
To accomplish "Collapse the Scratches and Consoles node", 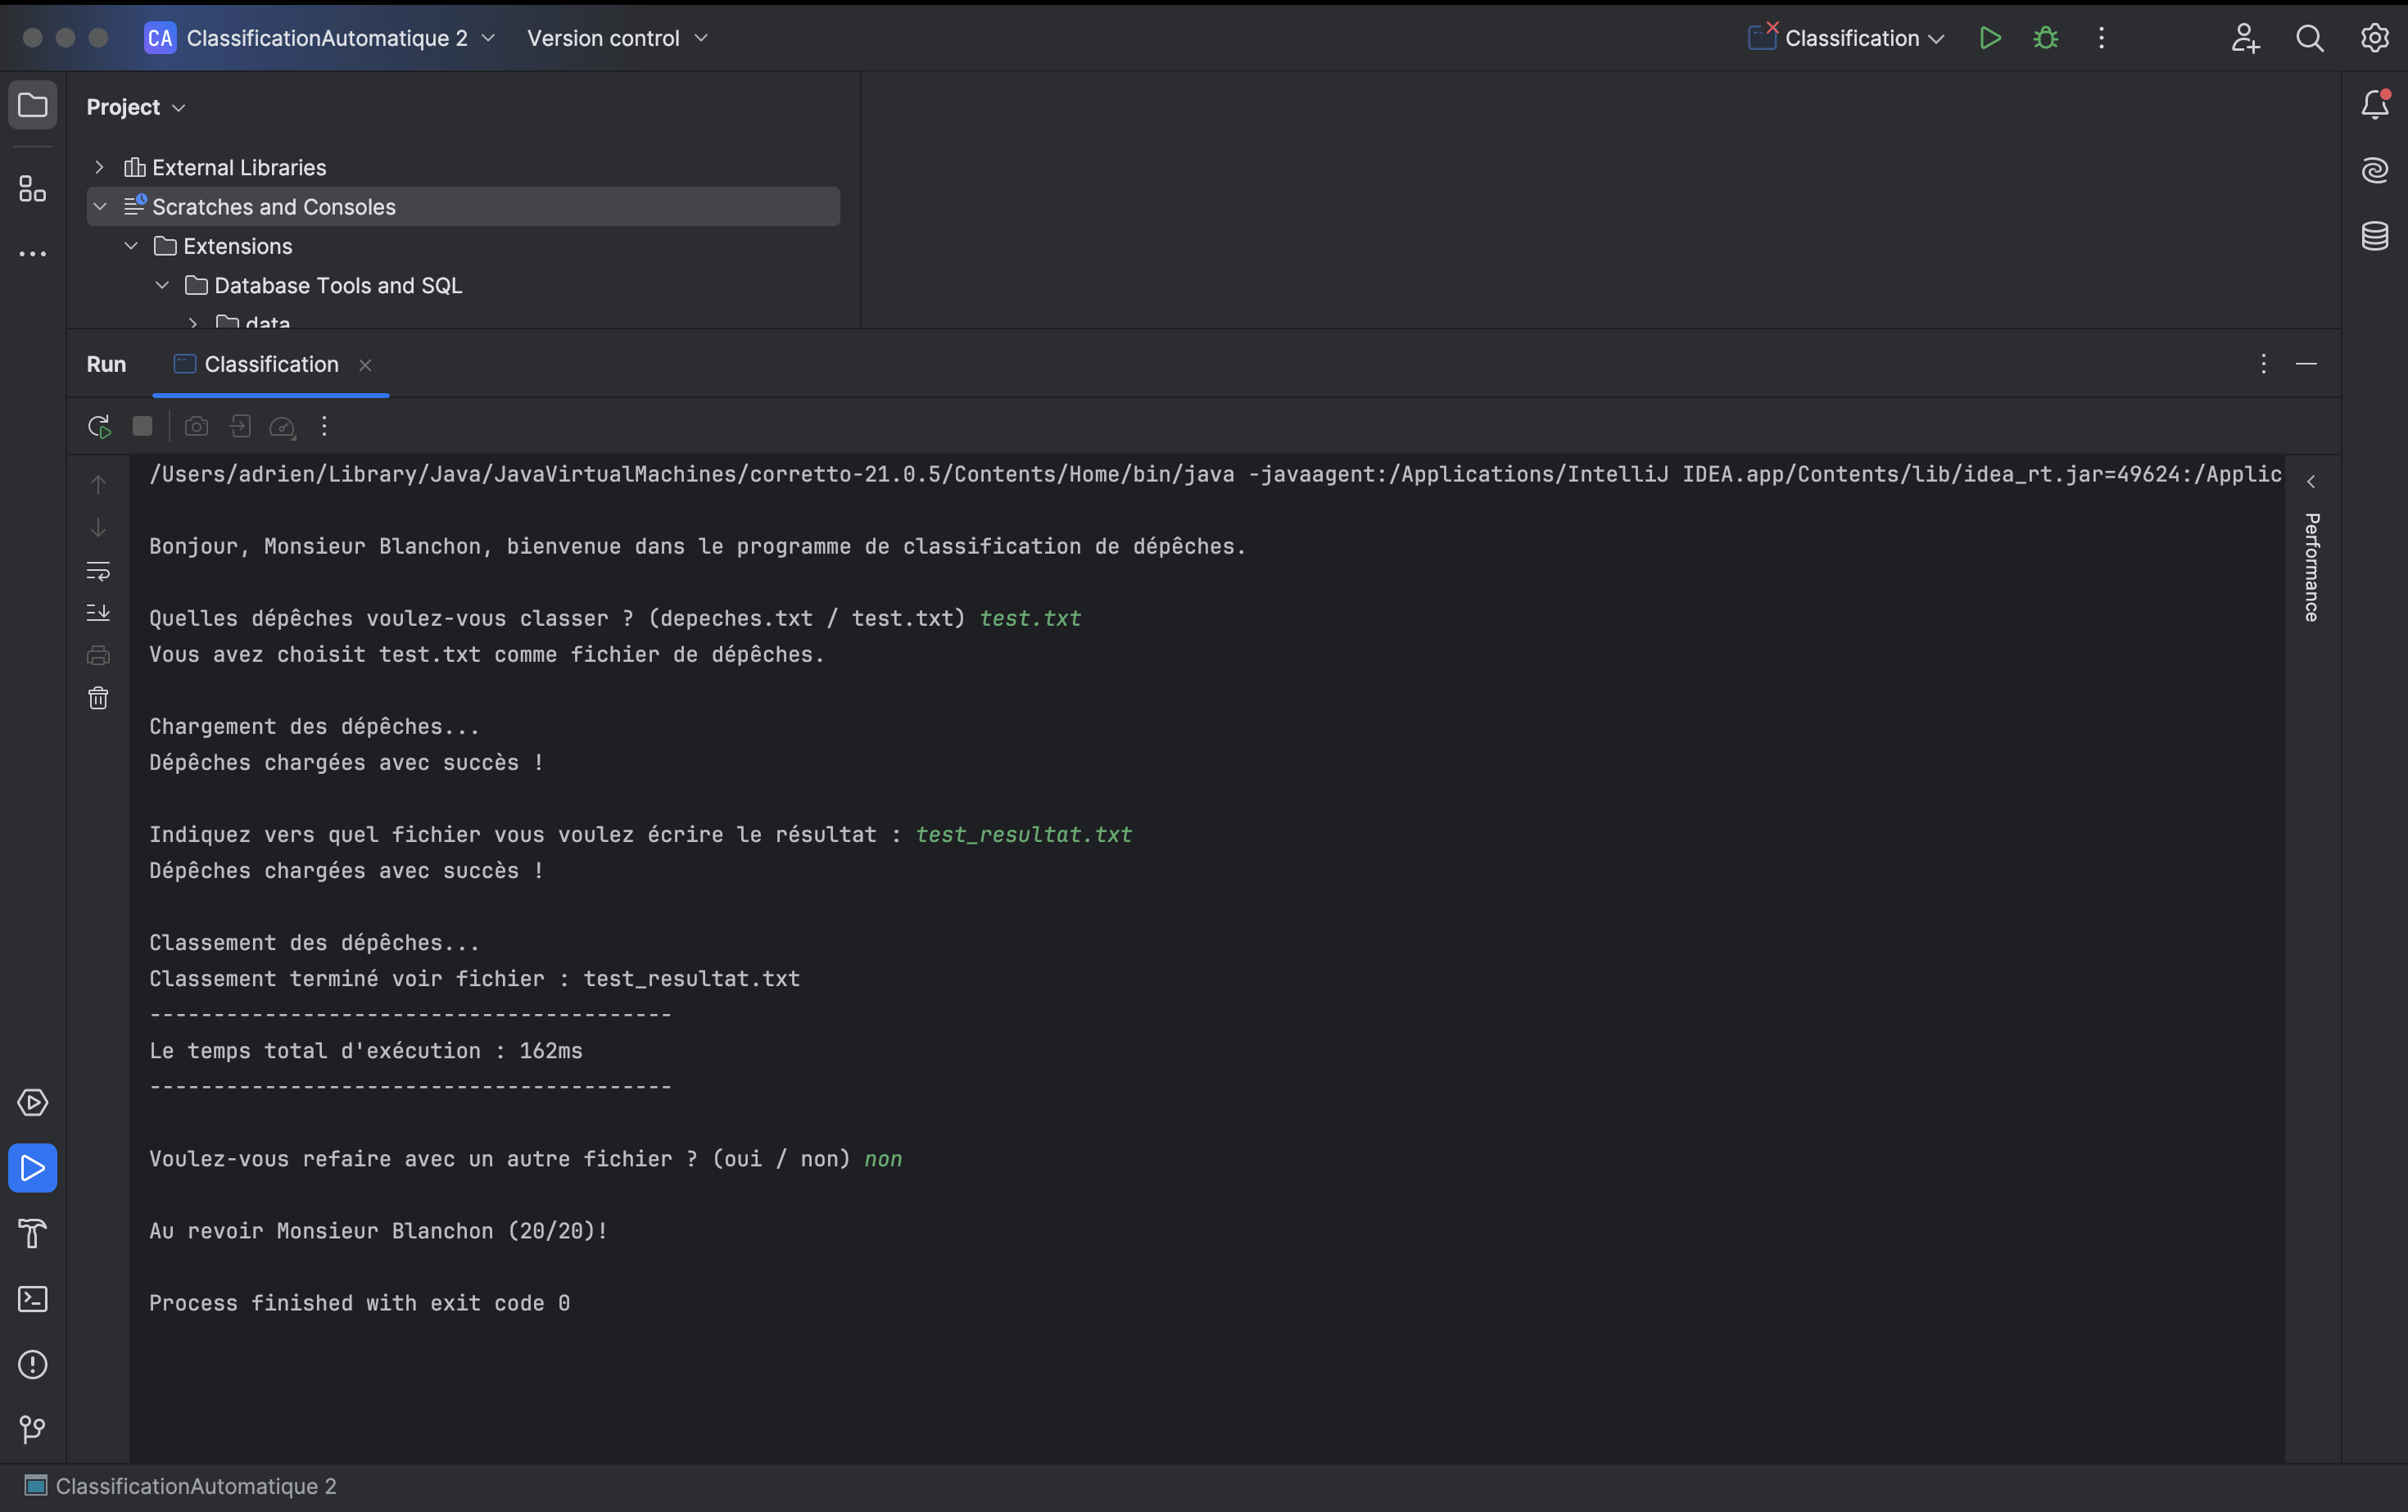I will [99, 207].
